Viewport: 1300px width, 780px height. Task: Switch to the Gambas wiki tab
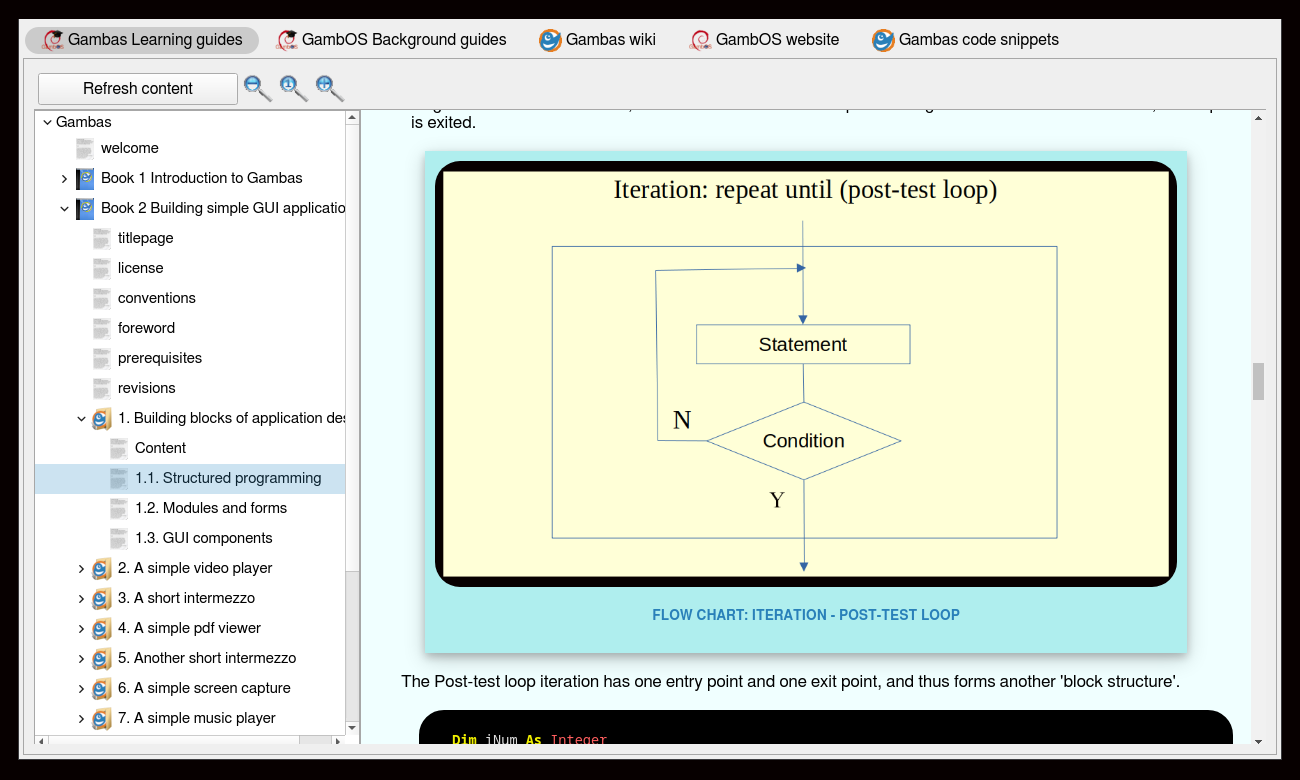597,40
